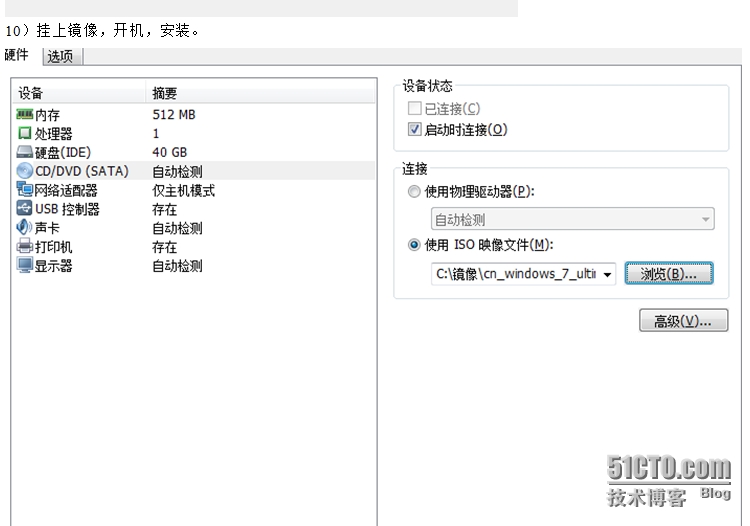Select the 硬盘(IDE) row label
The image size is (750, 526).
pos(63,153)
